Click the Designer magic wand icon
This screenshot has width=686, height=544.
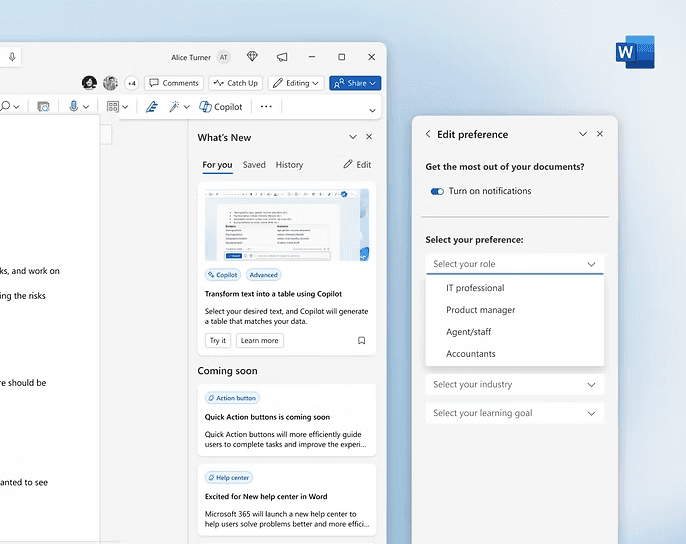point(174,106)
